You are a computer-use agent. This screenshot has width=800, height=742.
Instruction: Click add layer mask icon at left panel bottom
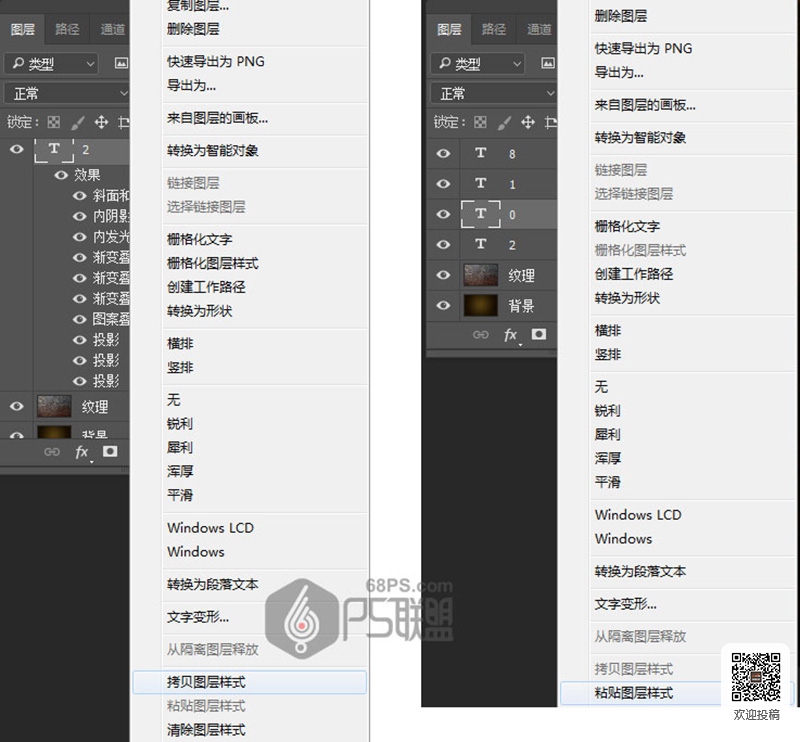[110, 451]
